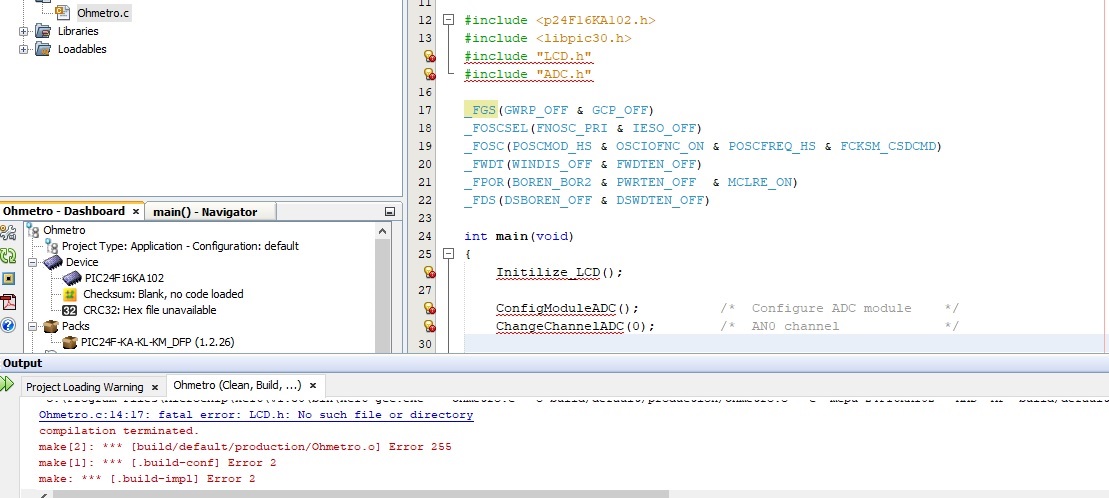The width and height of the screenshot is (1109, 498).
Task: Select Ohmetro.c in the project tree
Action: pos(103,13)
